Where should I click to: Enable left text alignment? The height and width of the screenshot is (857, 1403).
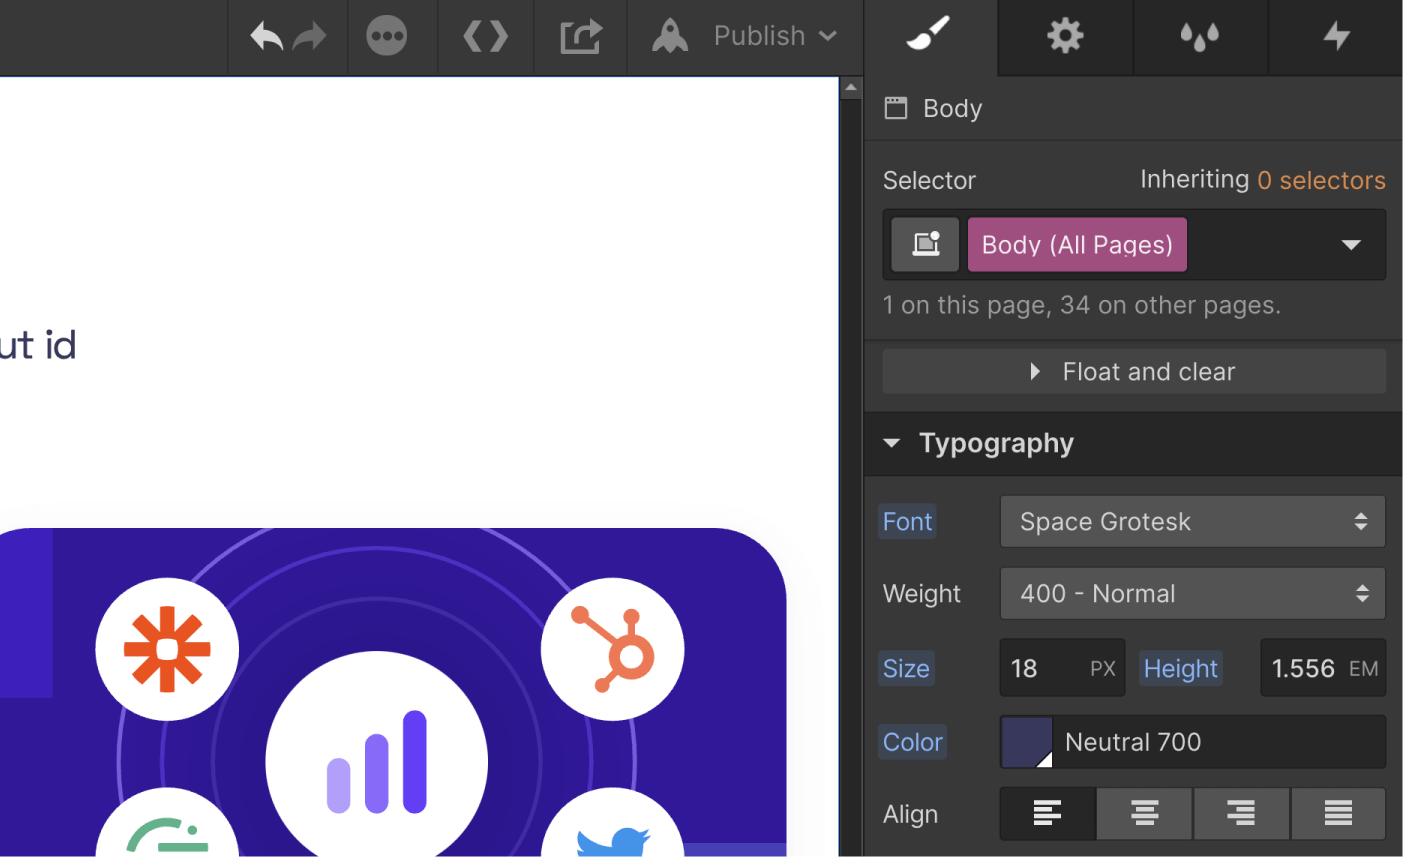1047,813
